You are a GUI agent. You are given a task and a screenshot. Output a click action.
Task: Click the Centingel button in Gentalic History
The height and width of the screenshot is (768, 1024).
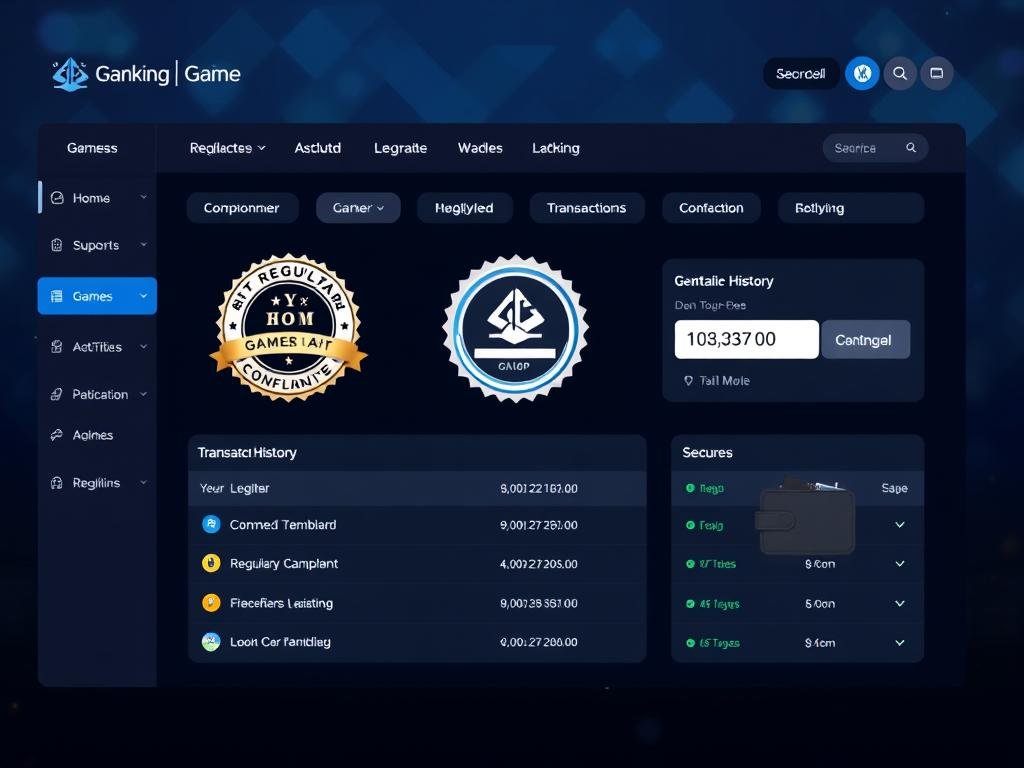tap(865, 339)
